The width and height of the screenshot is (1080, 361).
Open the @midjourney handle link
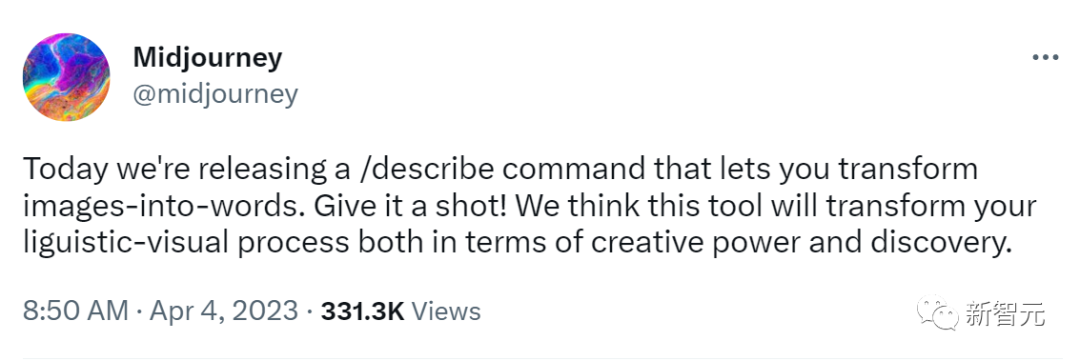tap(215, 94)
